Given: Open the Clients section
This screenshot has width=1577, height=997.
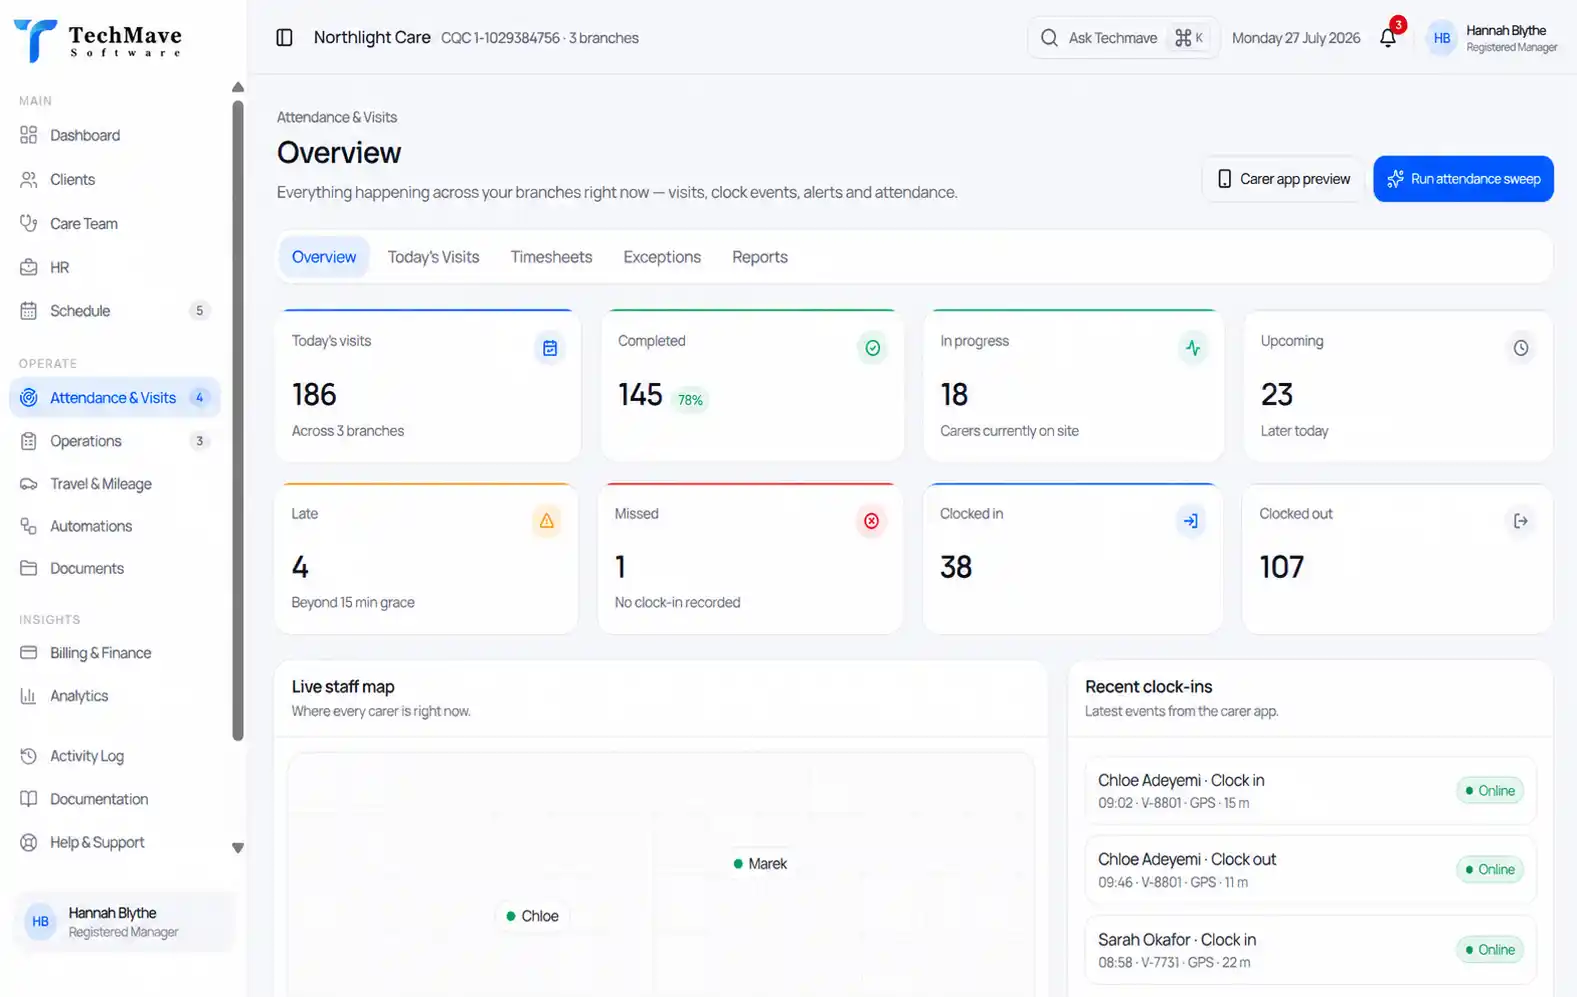Looking at the screenshot, I should [115, 179].
